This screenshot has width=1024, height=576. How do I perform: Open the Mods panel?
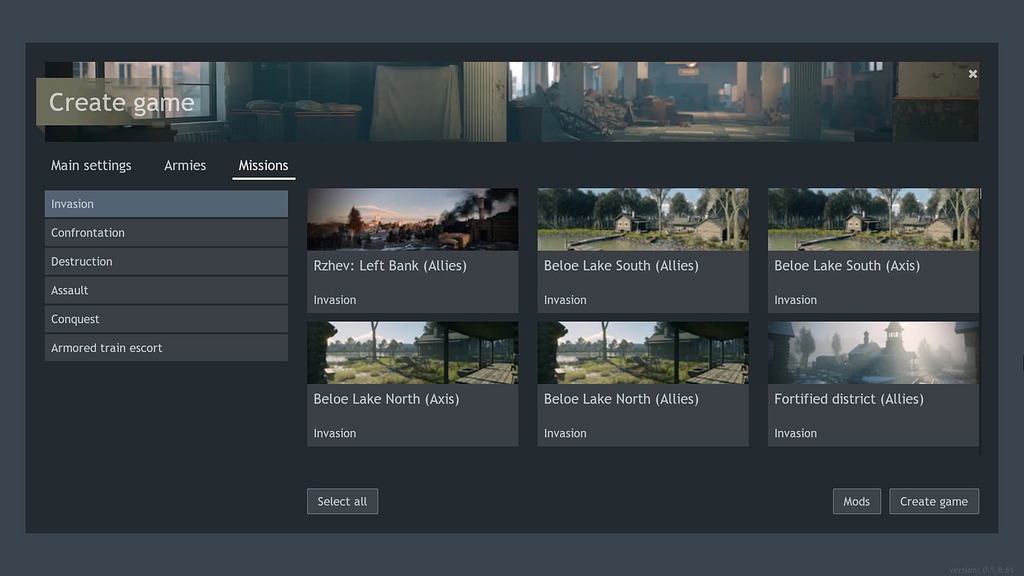[x=856, y=501]
